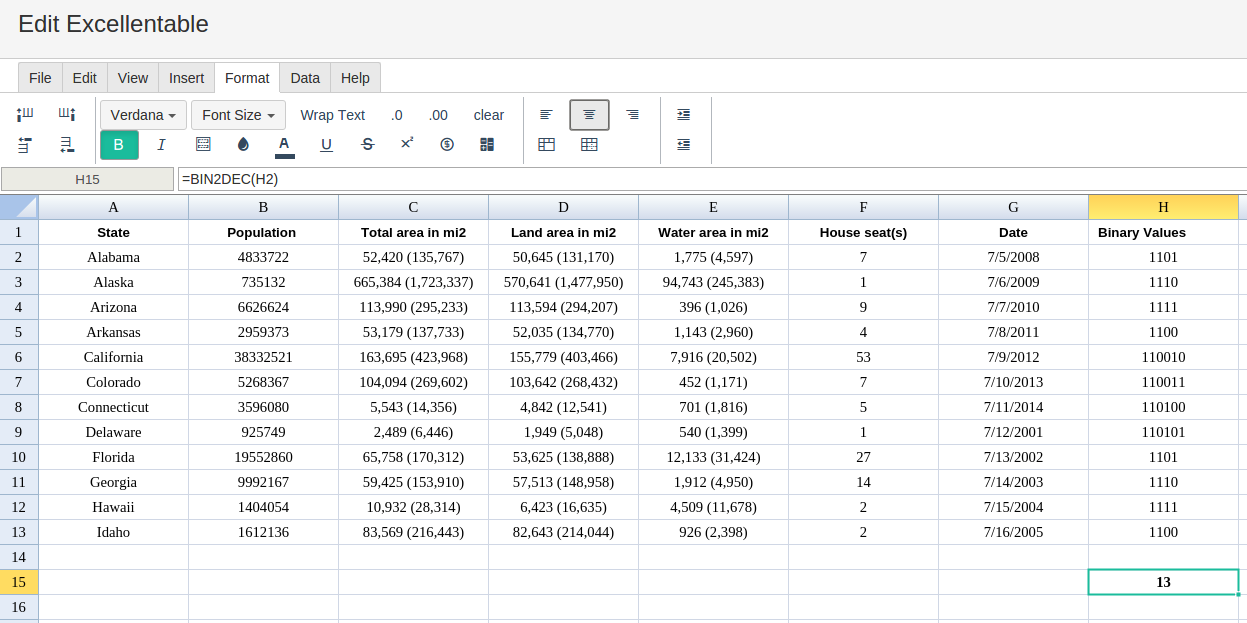Open the Verdana font dropdown
The height and width of the screenshot is (623, 1247).
click(x=143, y=115)
